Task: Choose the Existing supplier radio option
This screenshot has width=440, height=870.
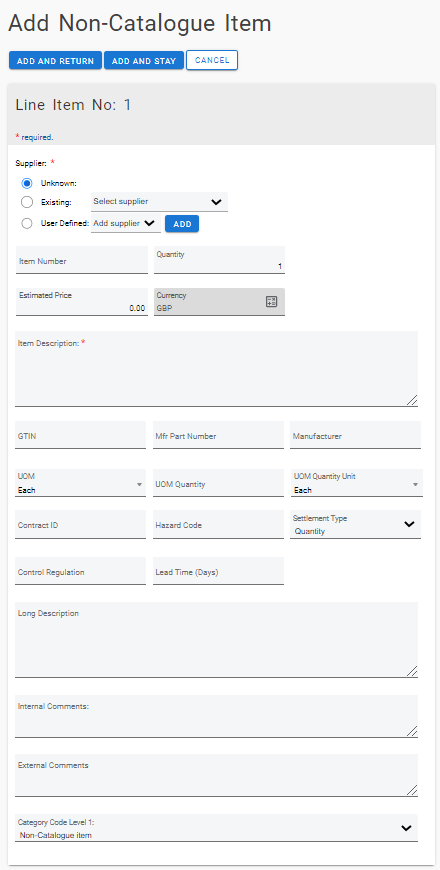Action: pos(27,202)
